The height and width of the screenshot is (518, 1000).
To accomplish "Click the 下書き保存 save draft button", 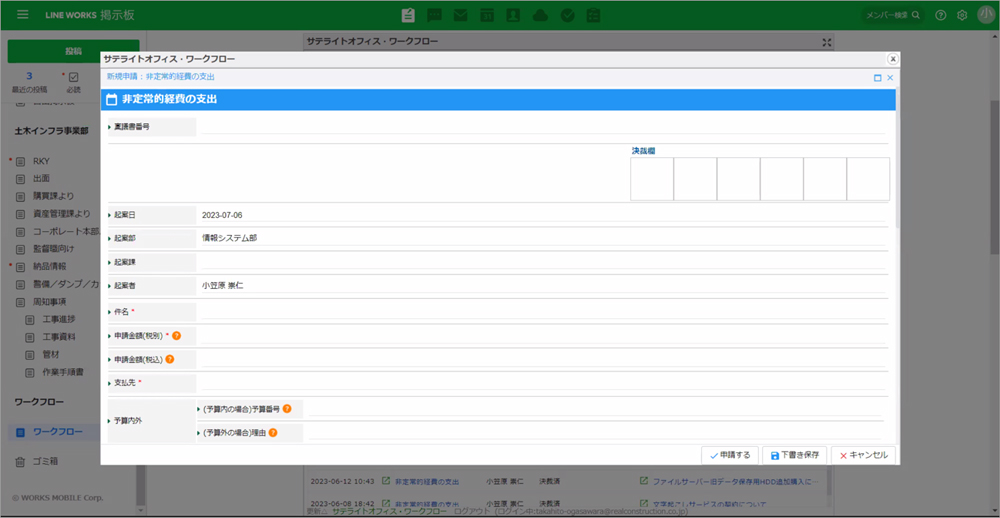I will [794, 455].
